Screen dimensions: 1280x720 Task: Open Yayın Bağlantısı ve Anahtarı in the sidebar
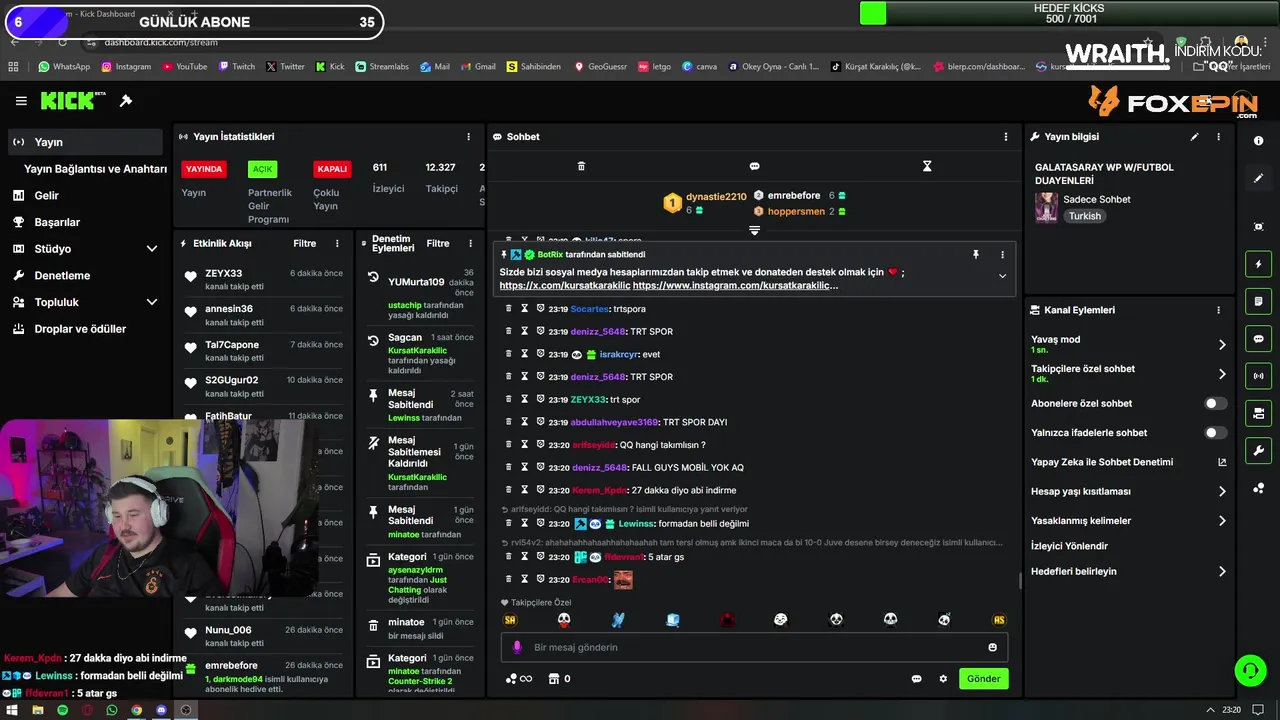95,169
